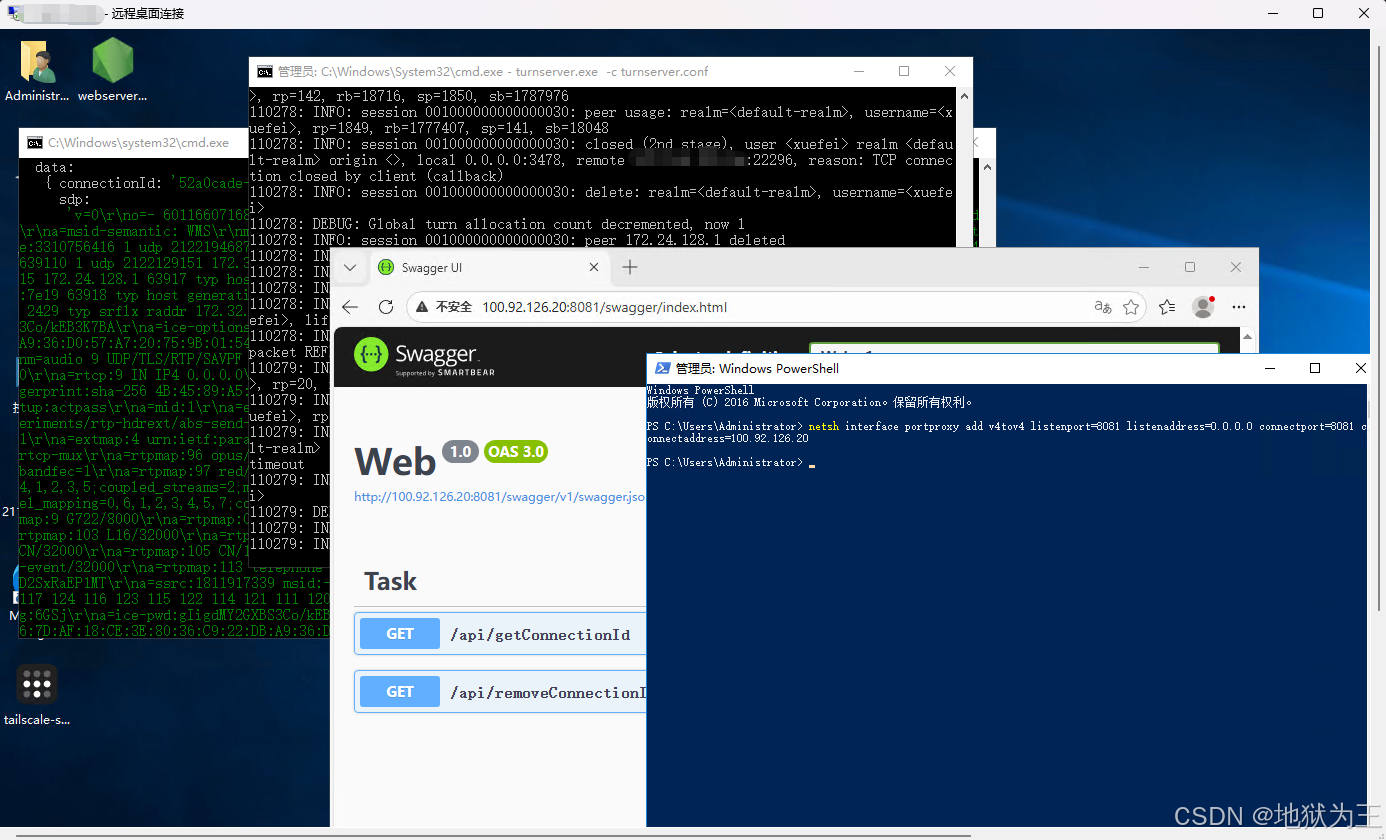Viewport: 1386px width, 840px height.
Task: Expand the GET /api/getConnectionId operation
Action: pos(500,634)
